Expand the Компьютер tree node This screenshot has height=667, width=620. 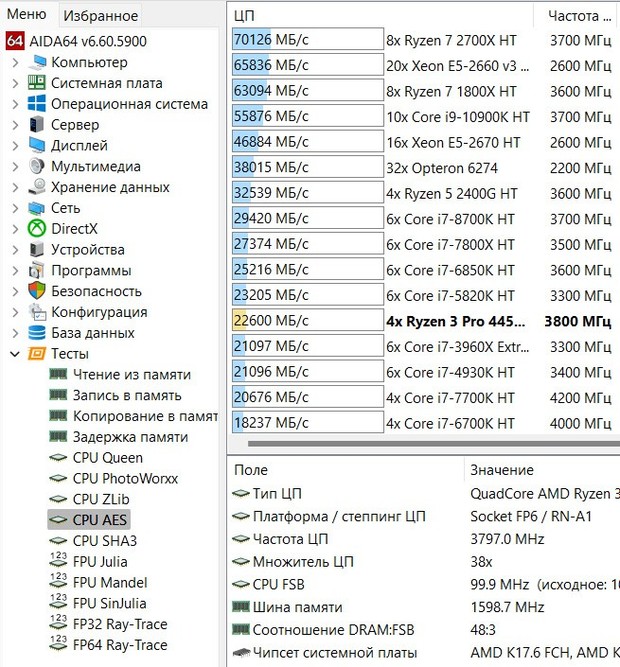point(15,63)
